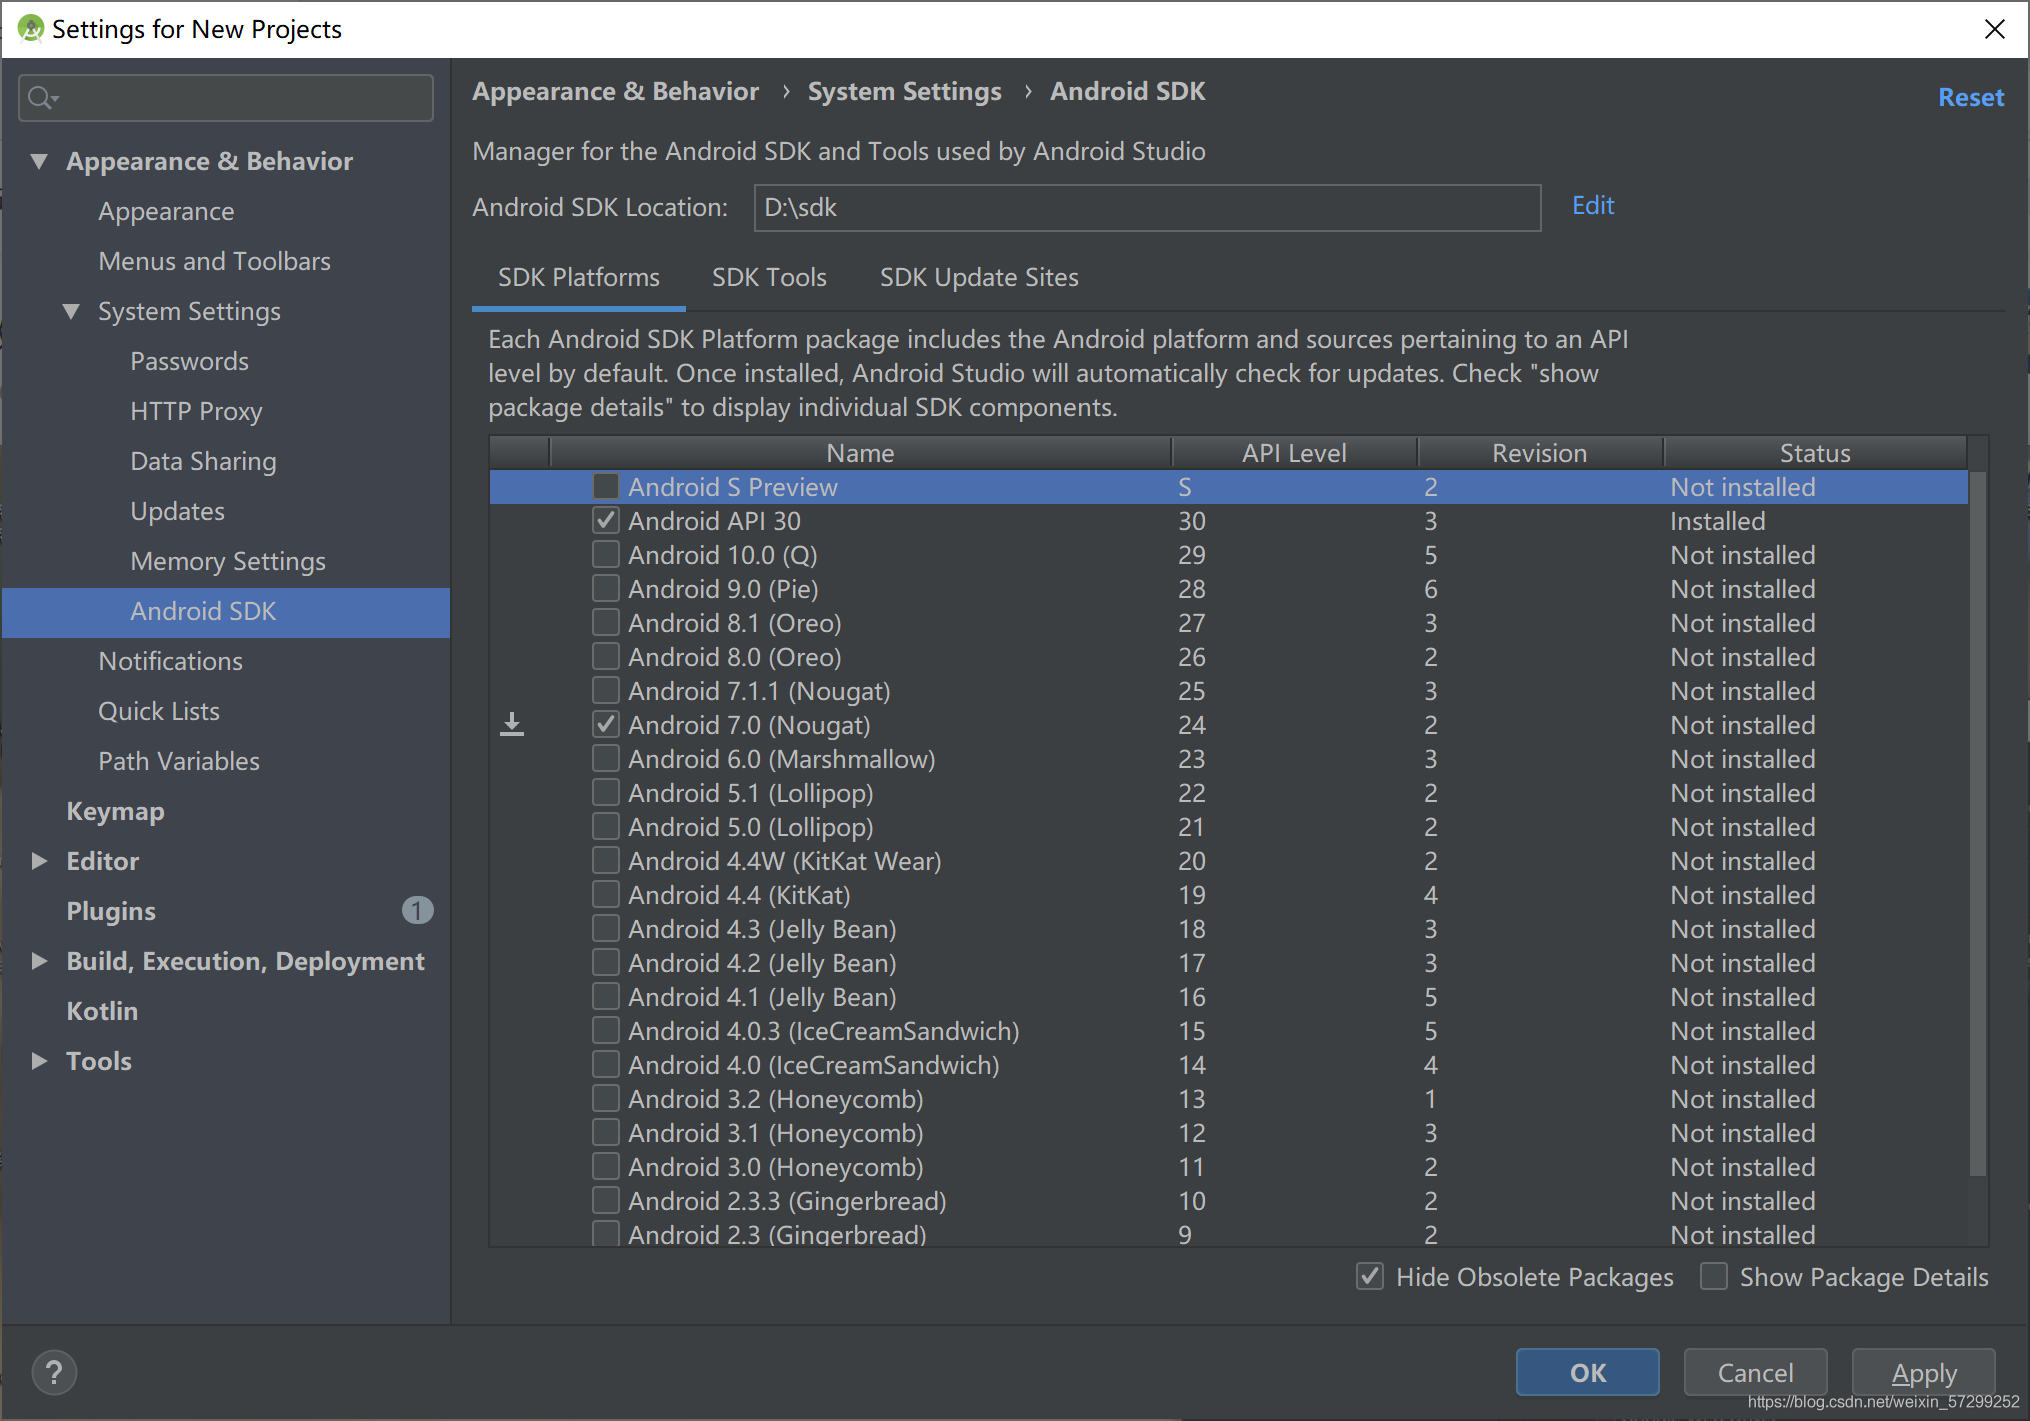The width and height of the screenshot is (2030, 1421).
Task: Check the Android 8.0 (Oreo) checkbox
Action: [605, 657]
